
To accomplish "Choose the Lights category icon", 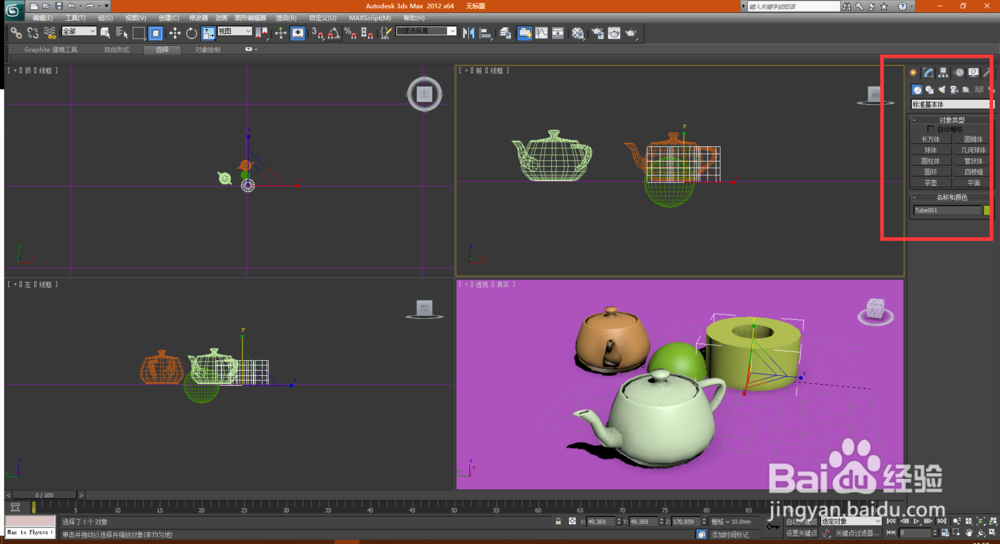I will tap(942, 90).
